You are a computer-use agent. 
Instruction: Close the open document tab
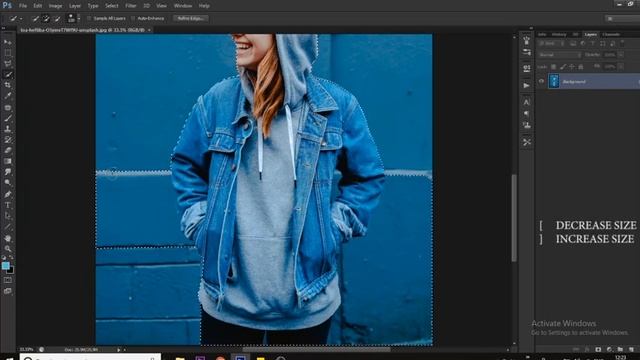click(x=149, y=30)
